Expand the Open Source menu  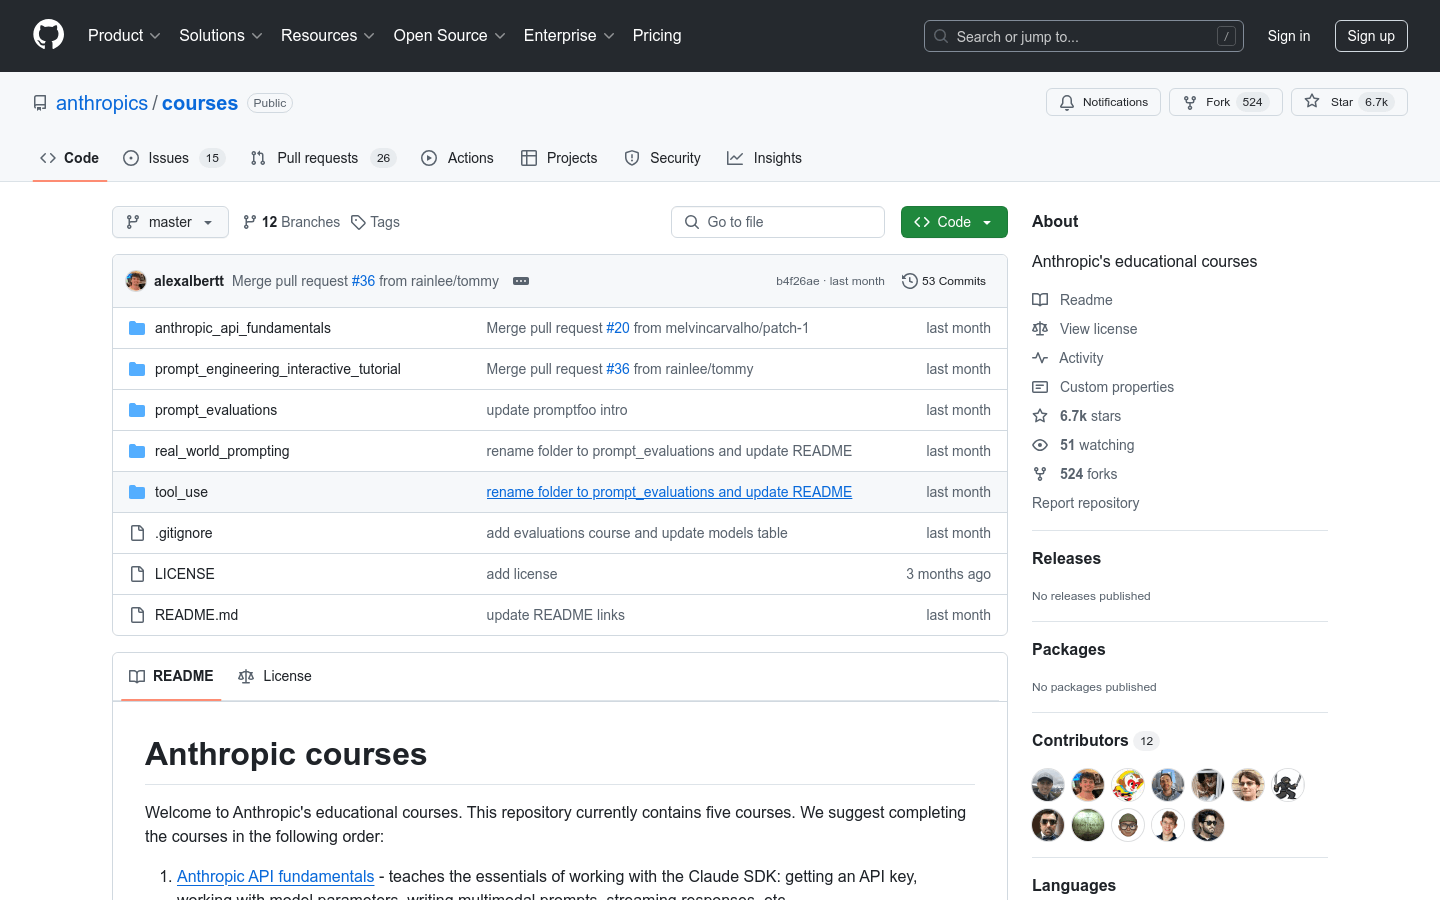(x=450, y=35)
